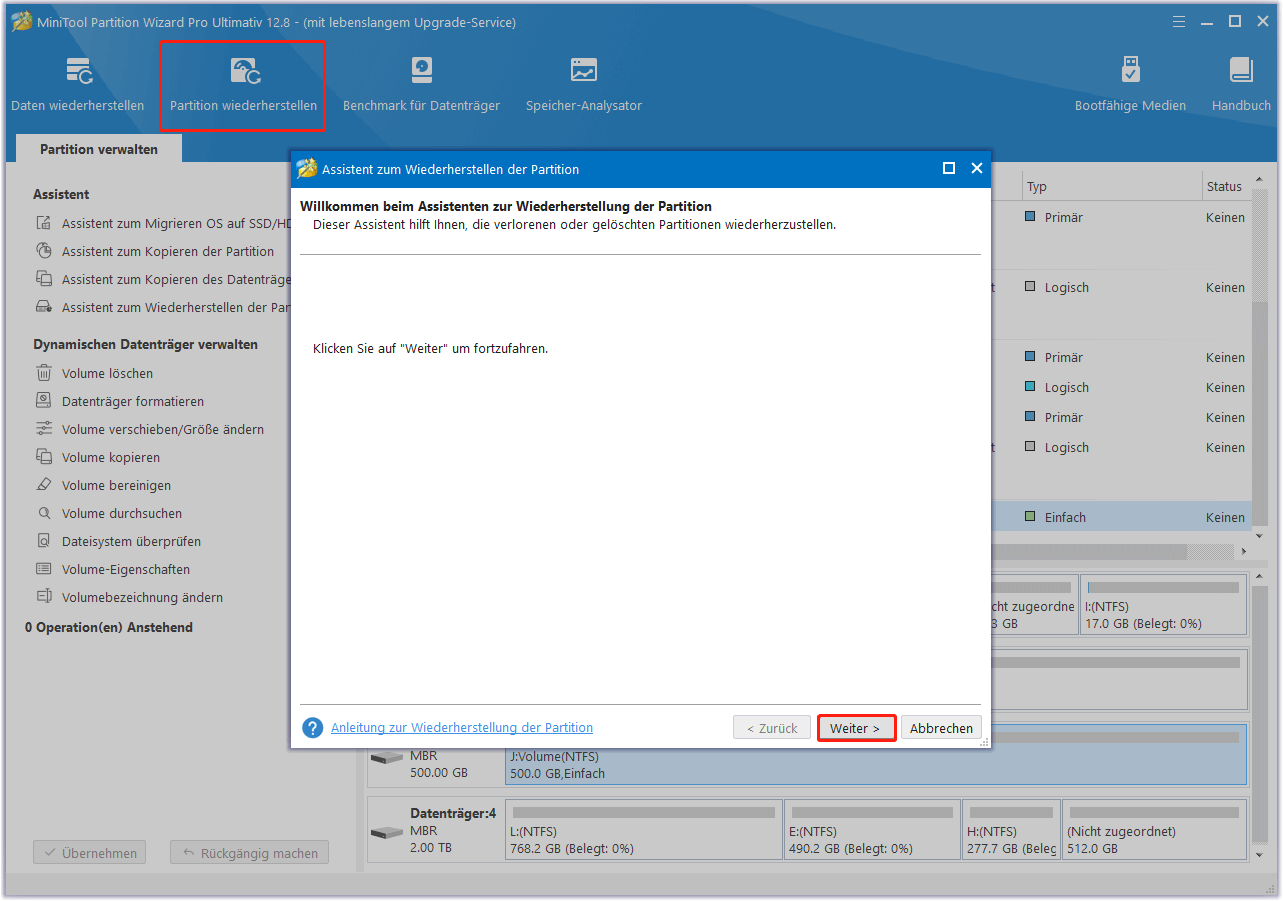Click the Migrieren OS auf SSD icon

[x=44, y=223]
